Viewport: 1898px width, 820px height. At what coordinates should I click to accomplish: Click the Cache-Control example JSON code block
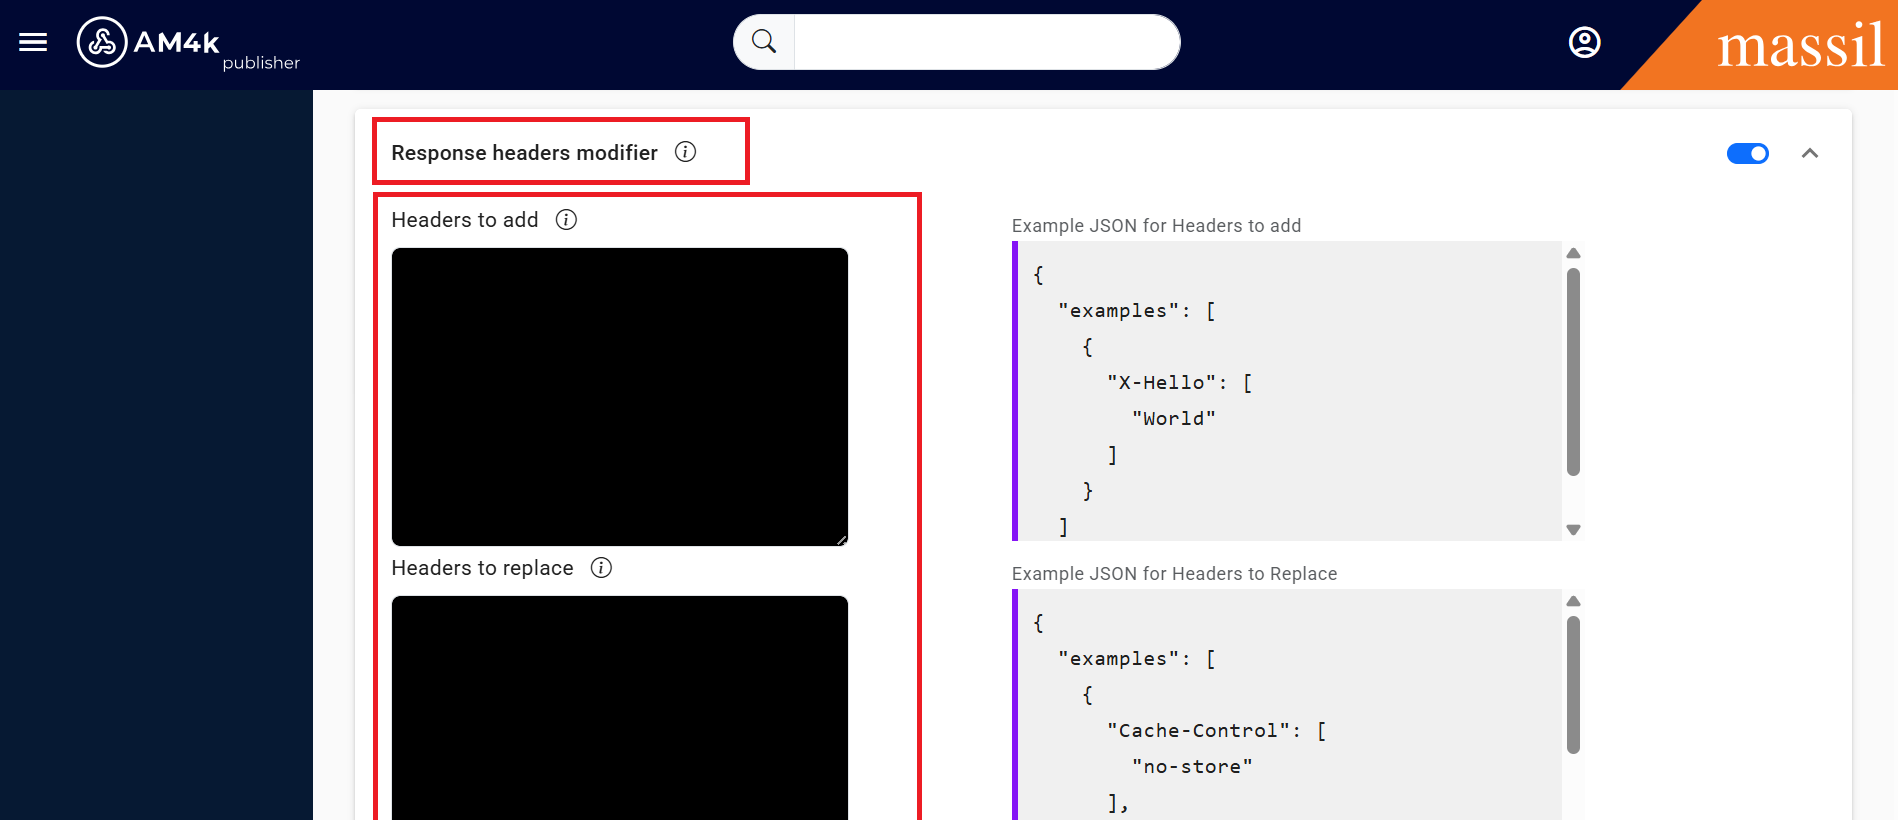point(1286,710)
